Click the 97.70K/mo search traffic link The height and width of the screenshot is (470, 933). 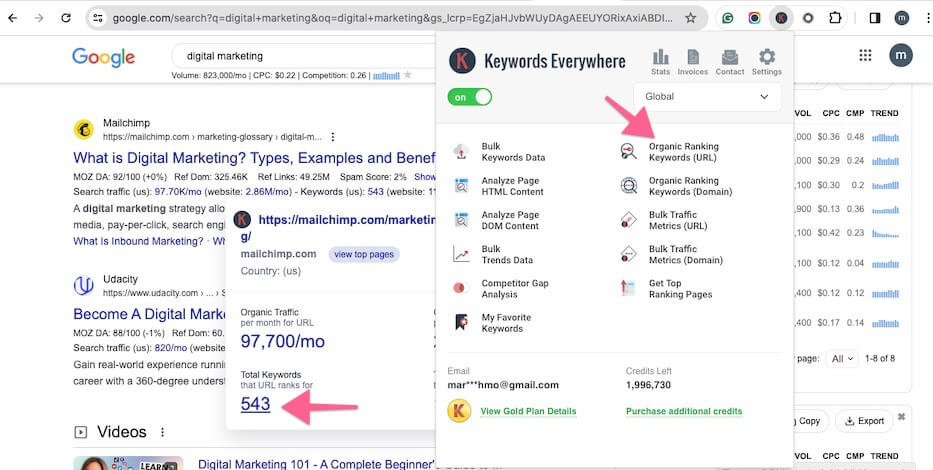[179, 192]
